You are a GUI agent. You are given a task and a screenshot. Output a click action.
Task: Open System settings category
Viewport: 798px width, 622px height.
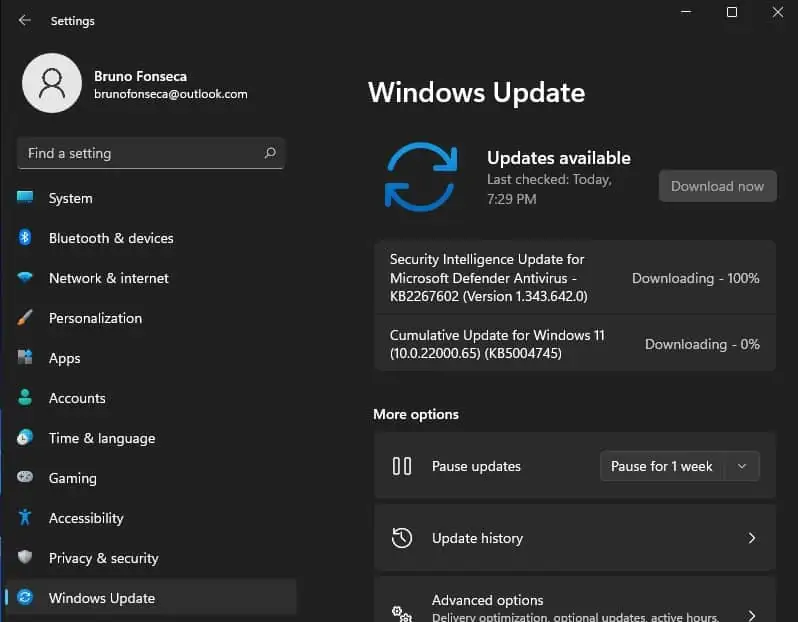151,198
